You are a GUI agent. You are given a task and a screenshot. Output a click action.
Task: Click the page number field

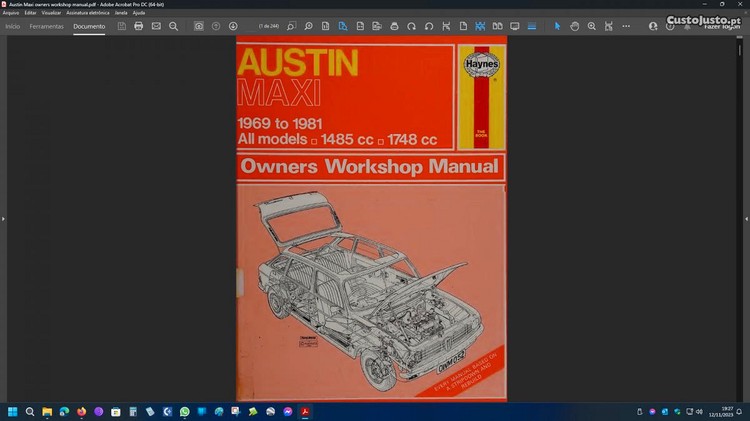[x=269, y=26]
